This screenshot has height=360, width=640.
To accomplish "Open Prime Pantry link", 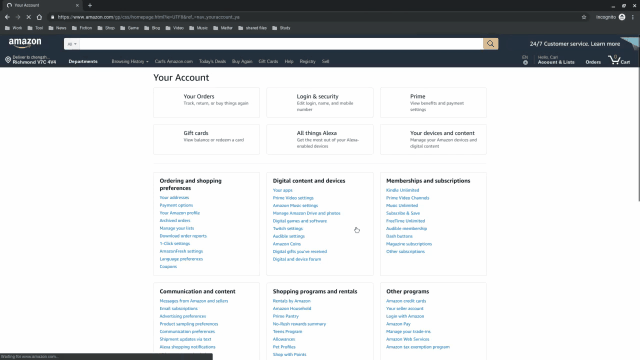I will (286, 316).
